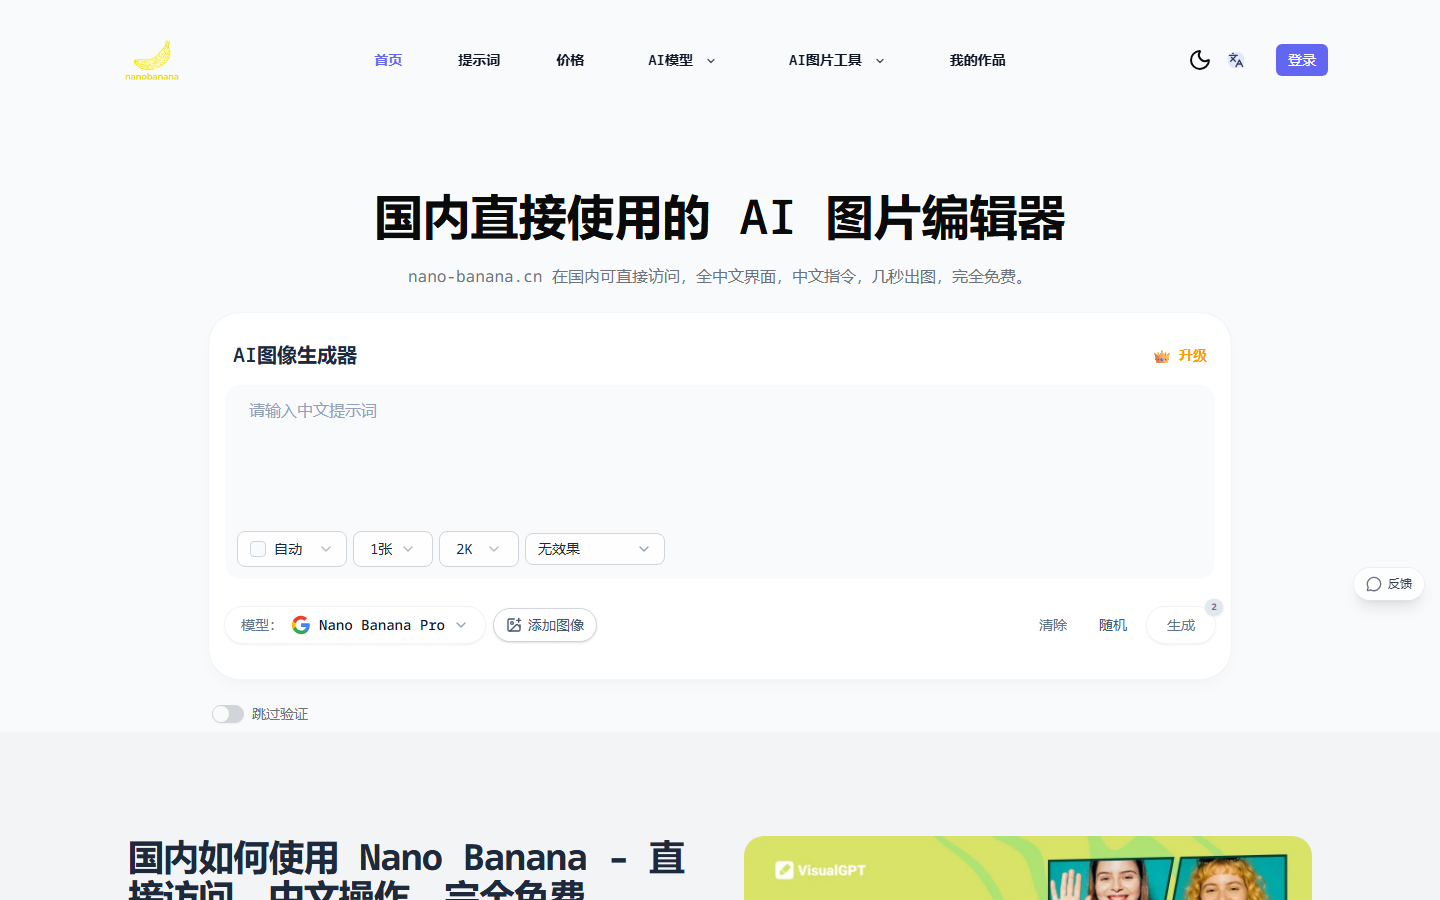The height and width of the screenshot is (900, 1440).
Task: Click the 反馈 feedback button
Action: click(x=1389, y=584)
